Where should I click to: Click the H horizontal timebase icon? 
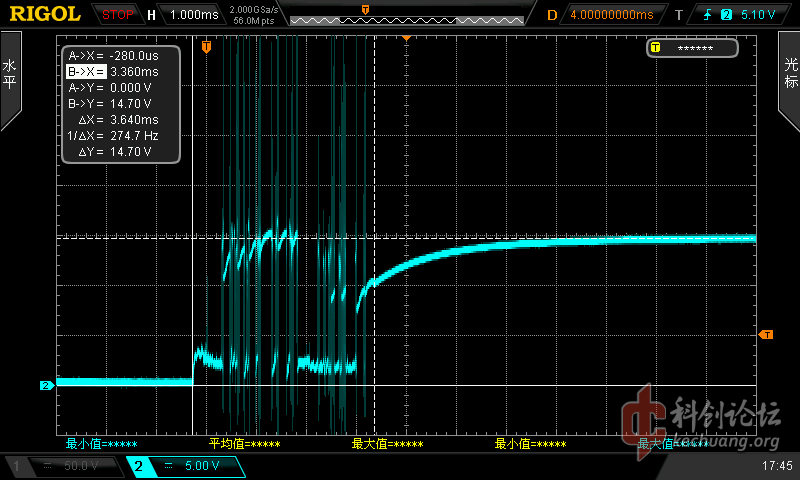(151, 15)
